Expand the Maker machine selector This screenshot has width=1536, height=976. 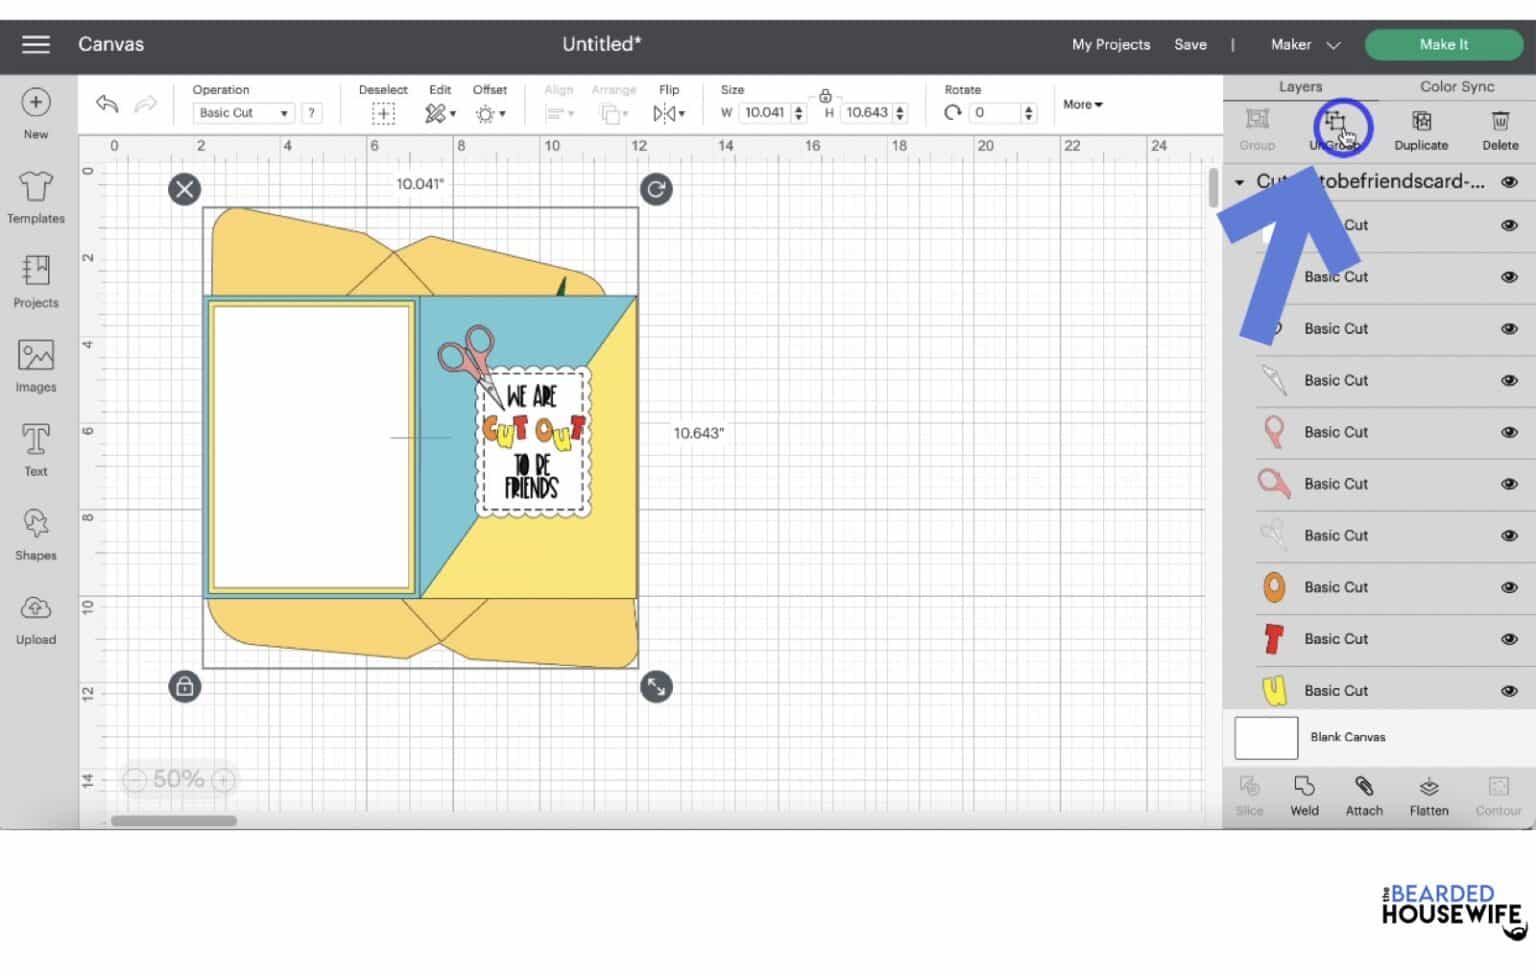[1305, 45]
